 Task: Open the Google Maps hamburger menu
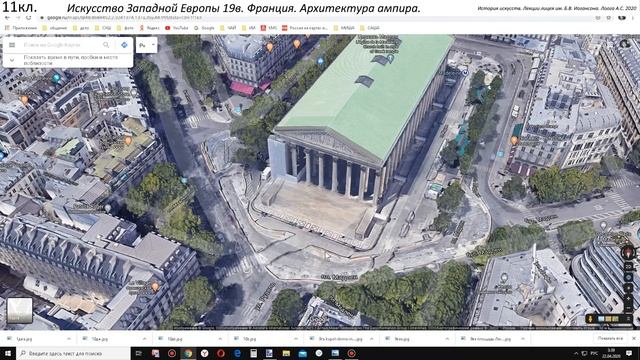click(12, 45)
